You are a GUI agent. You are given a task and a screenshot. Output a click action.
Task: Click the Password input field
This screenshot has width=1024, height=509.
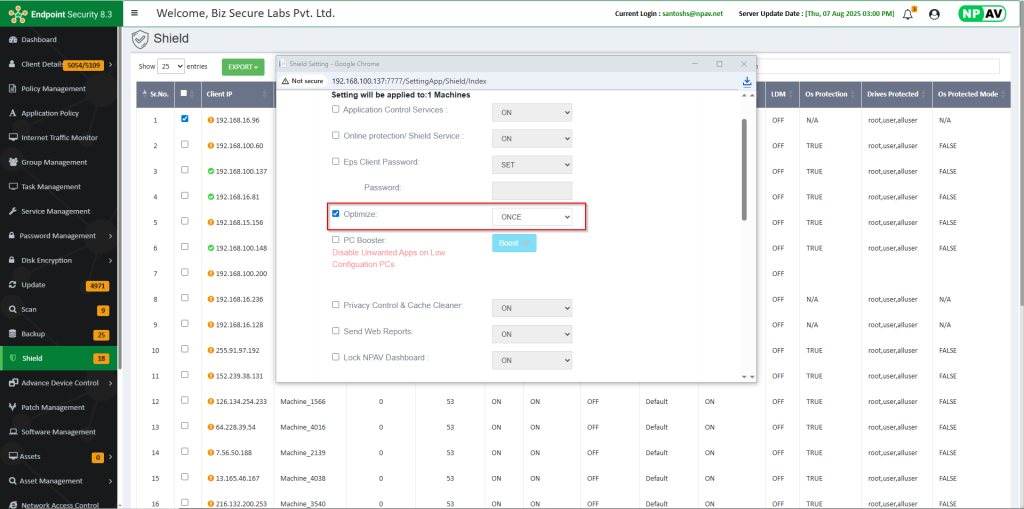point(532,190)
